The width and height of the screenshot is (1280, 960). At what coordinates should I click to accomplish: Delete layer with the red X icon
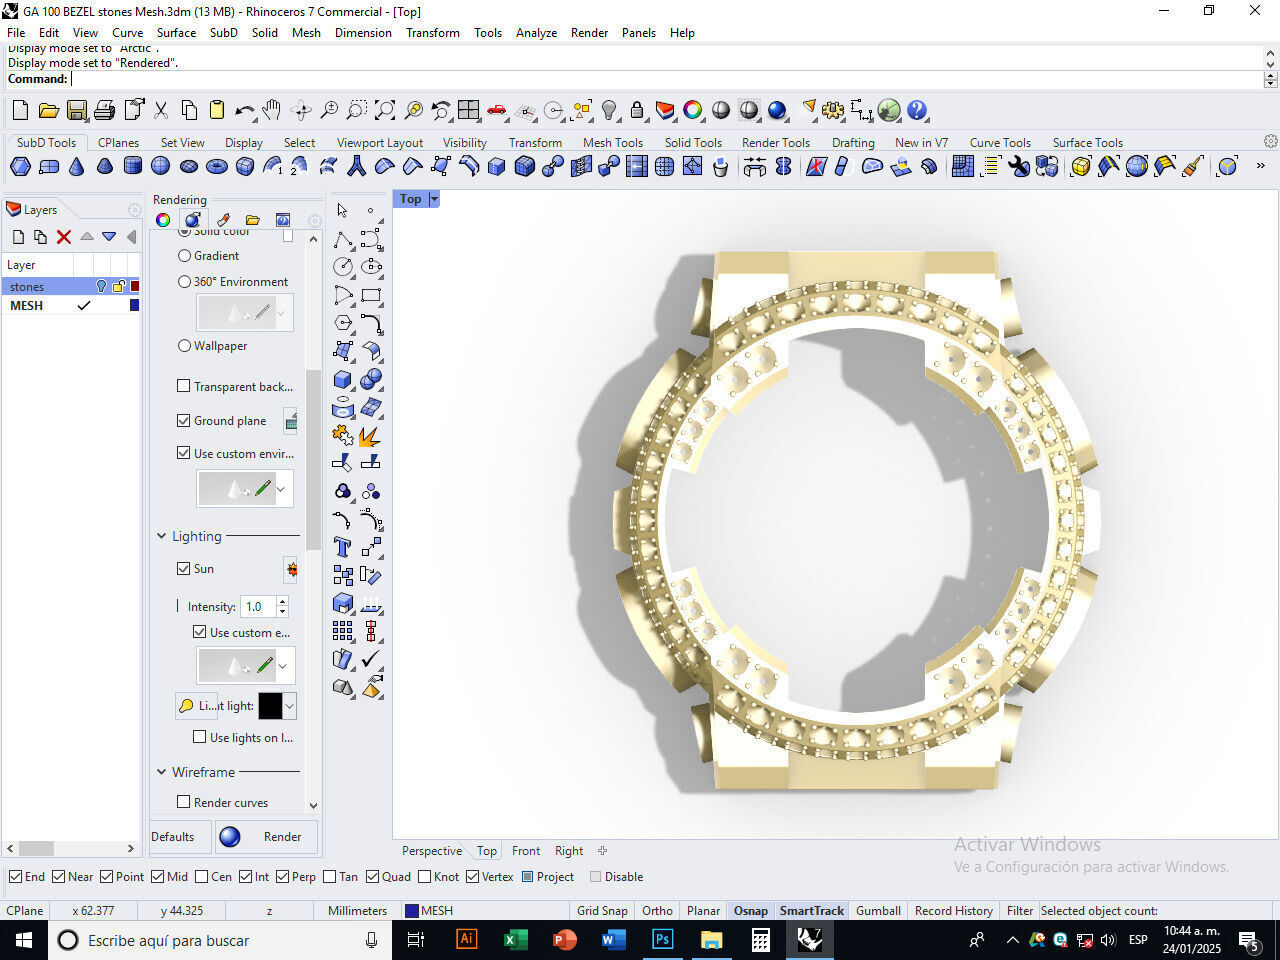pos(64,237)
